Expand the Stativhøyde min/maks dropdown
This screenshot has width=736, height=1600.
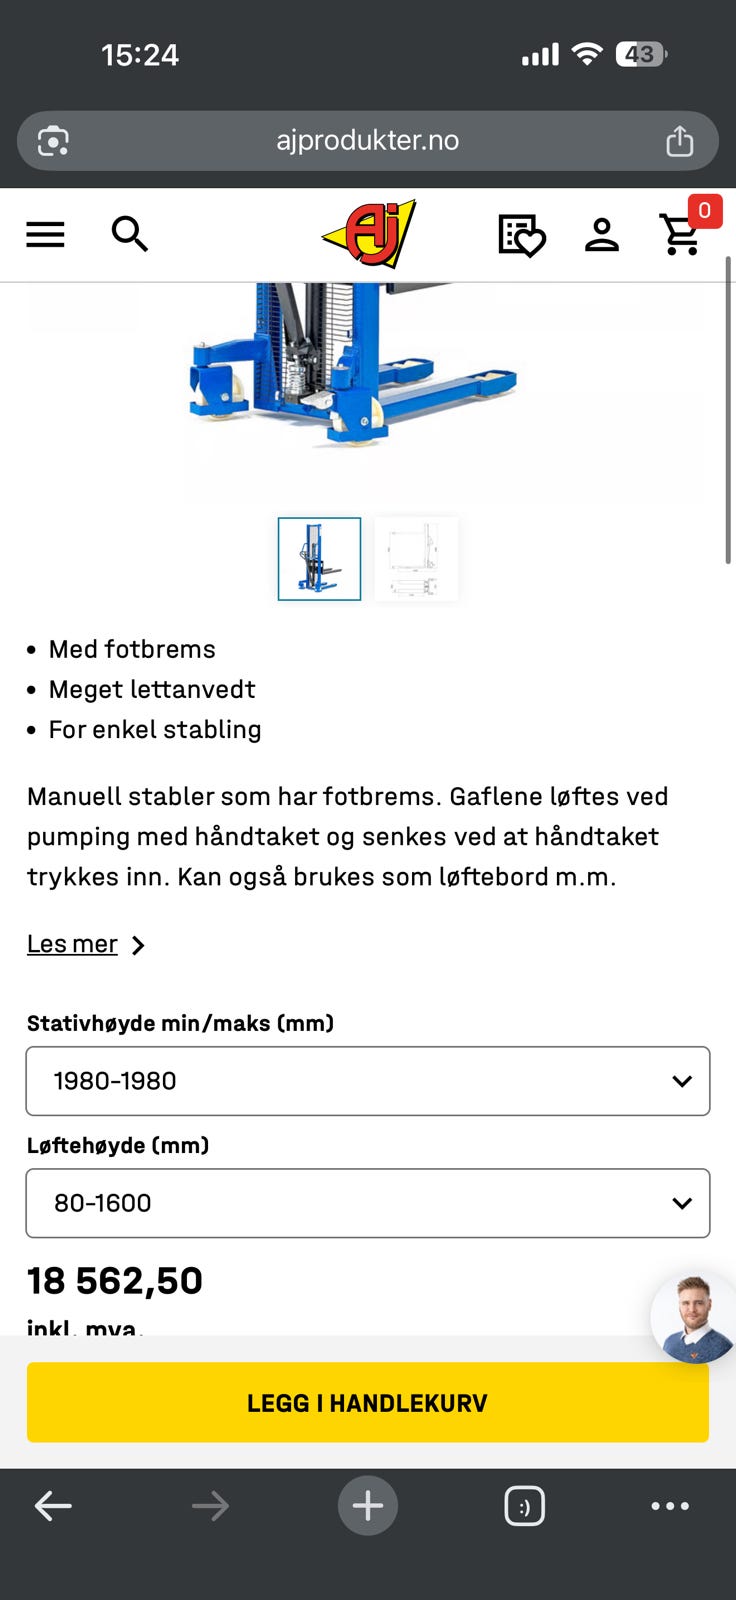[x=367, y=1081]
